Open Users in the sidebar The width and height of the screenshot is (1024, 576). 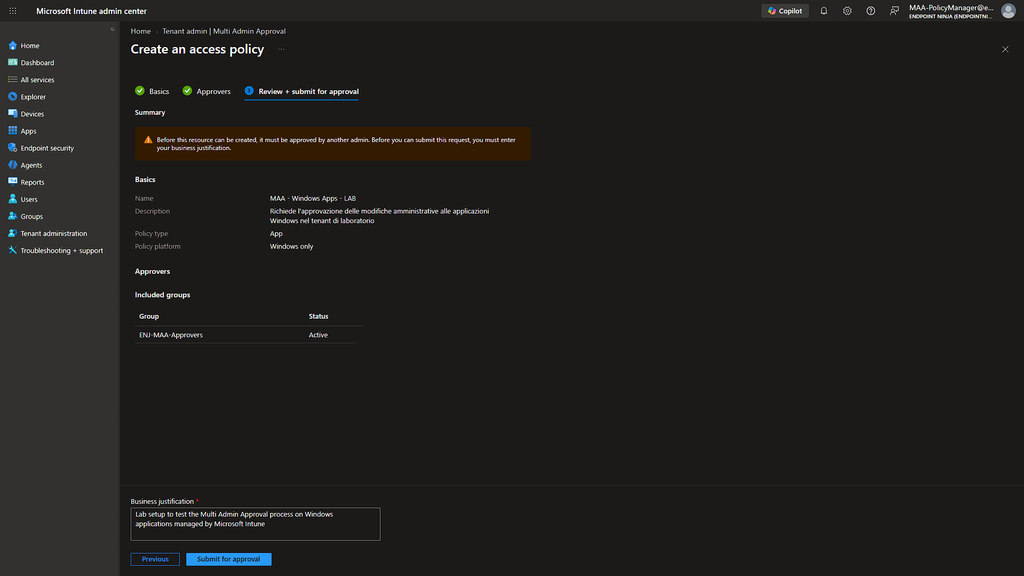coord(29,199)
